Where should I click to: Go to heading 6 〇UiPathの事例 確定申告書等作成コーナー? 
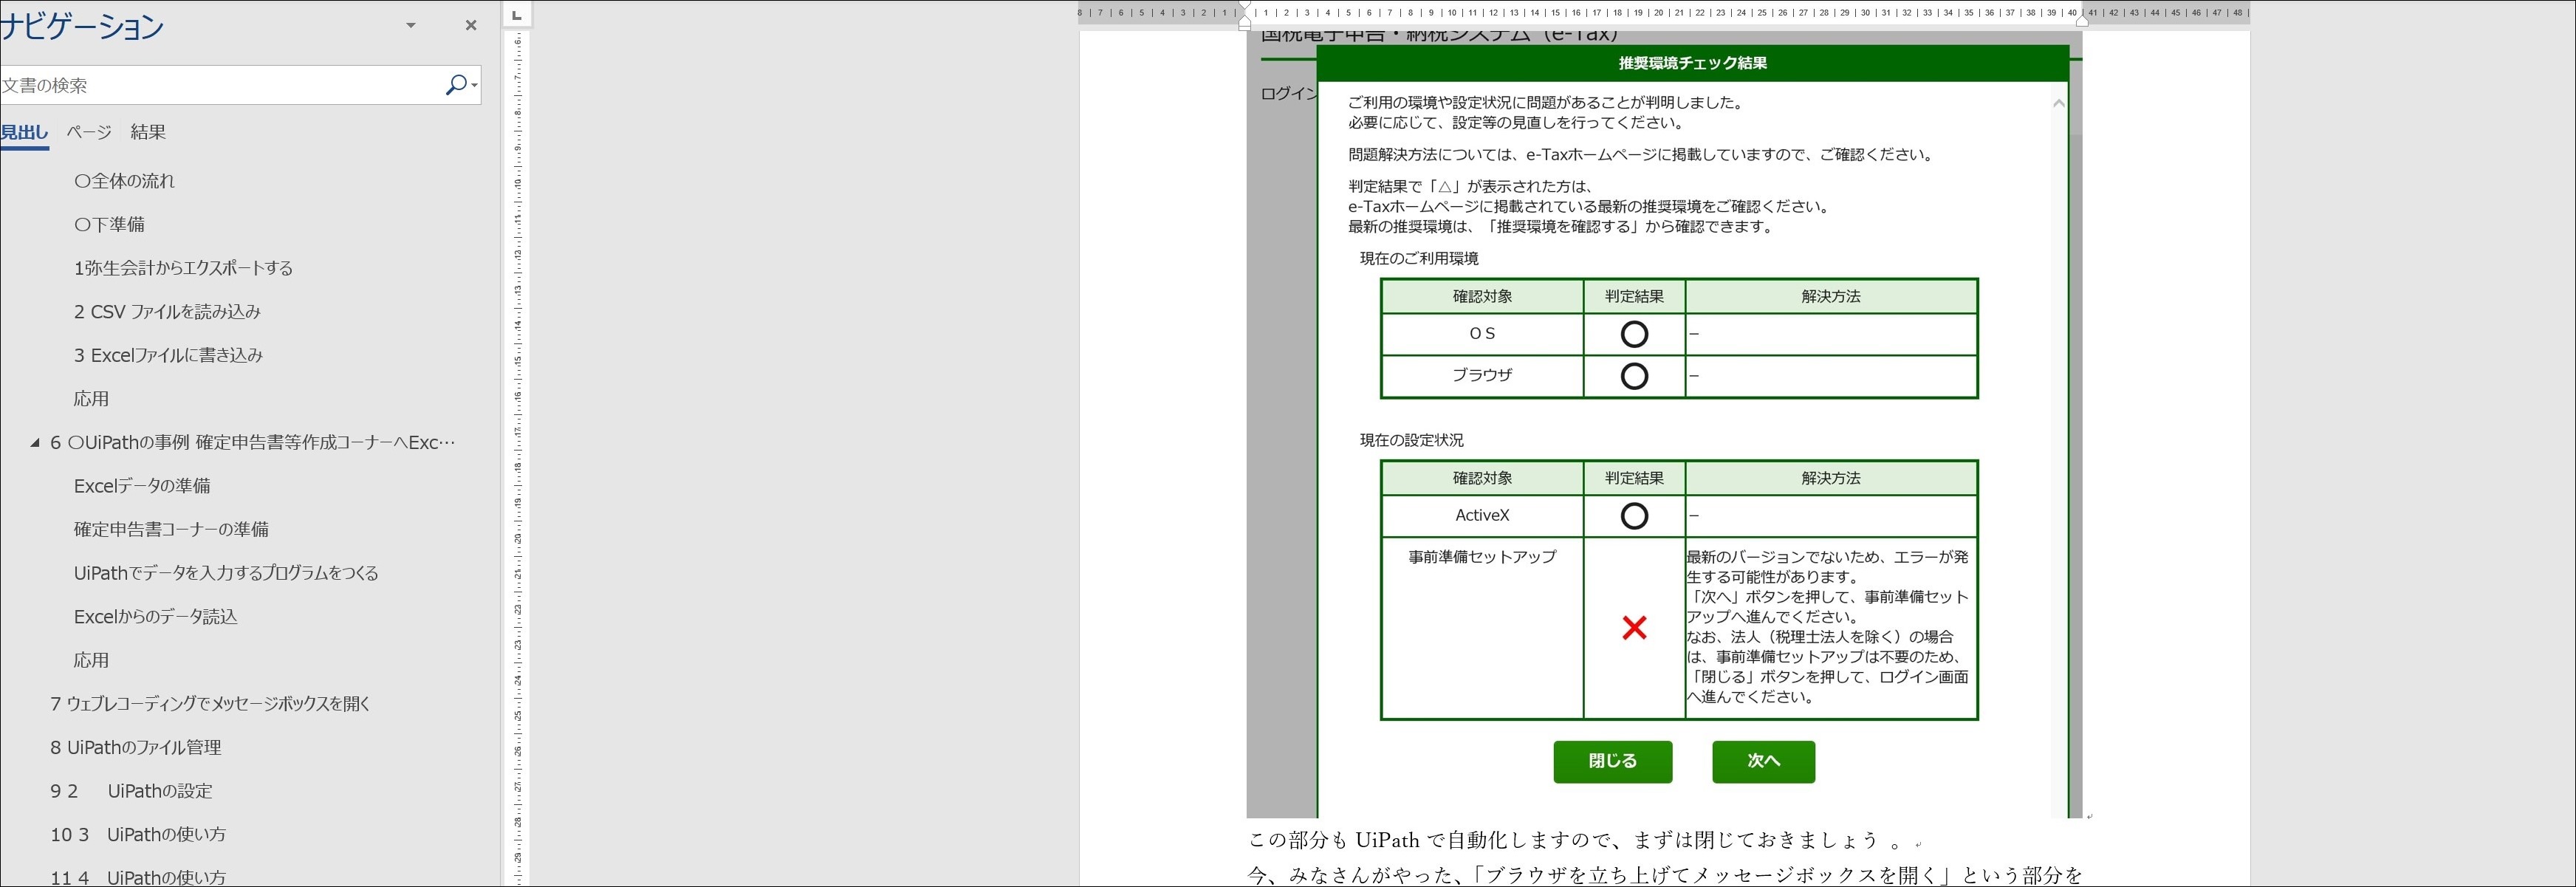click(253, 442)
